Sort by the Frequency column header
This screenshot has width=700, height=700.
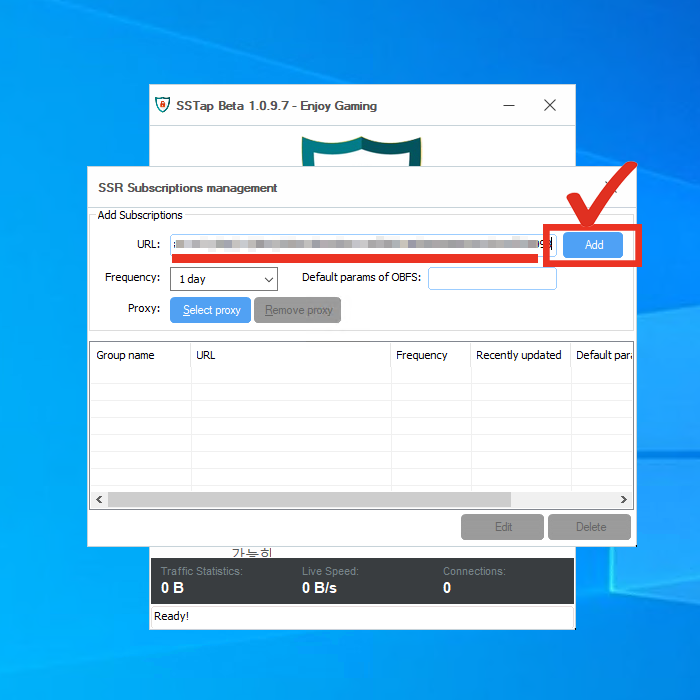point(431,355)
